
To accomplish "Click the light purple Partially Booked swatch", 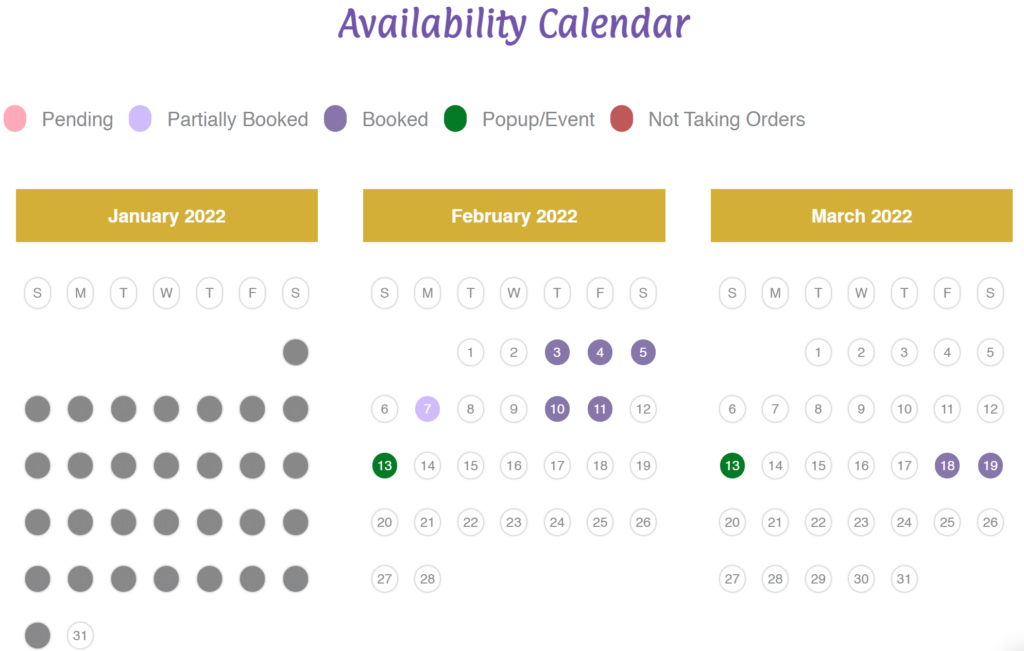I will (x=140, y=119).
